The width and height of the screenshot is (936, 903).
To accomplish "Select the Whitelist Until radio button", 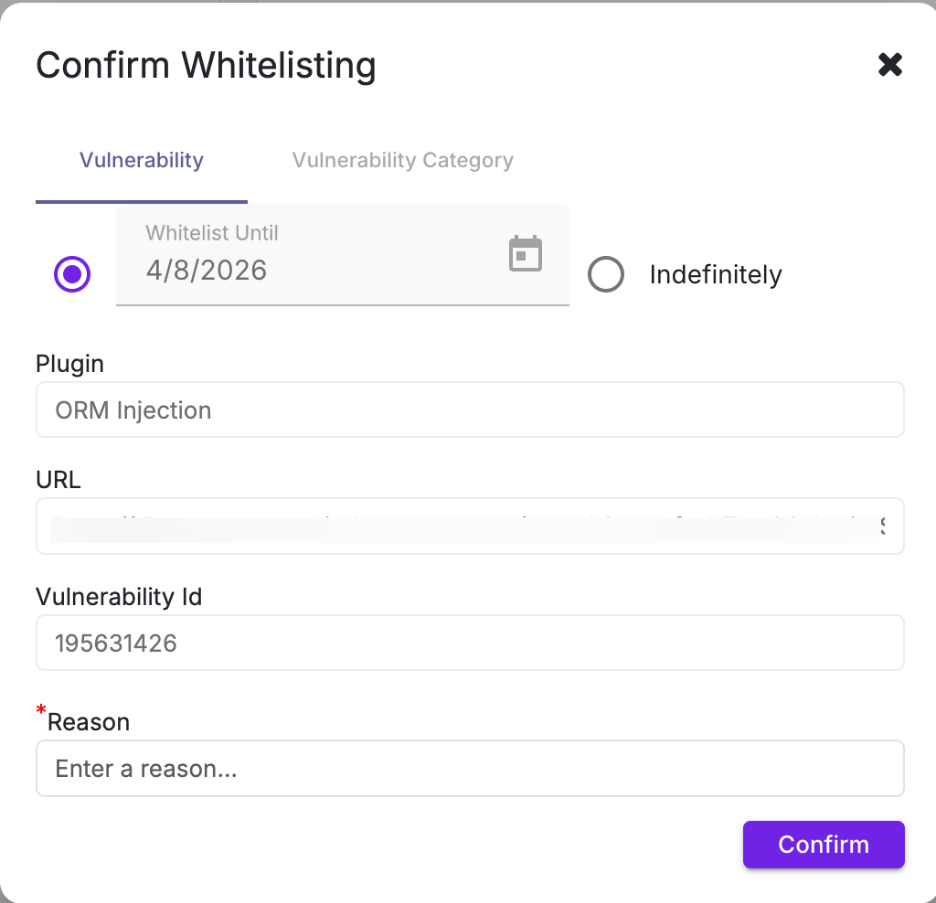I will 72,274.
